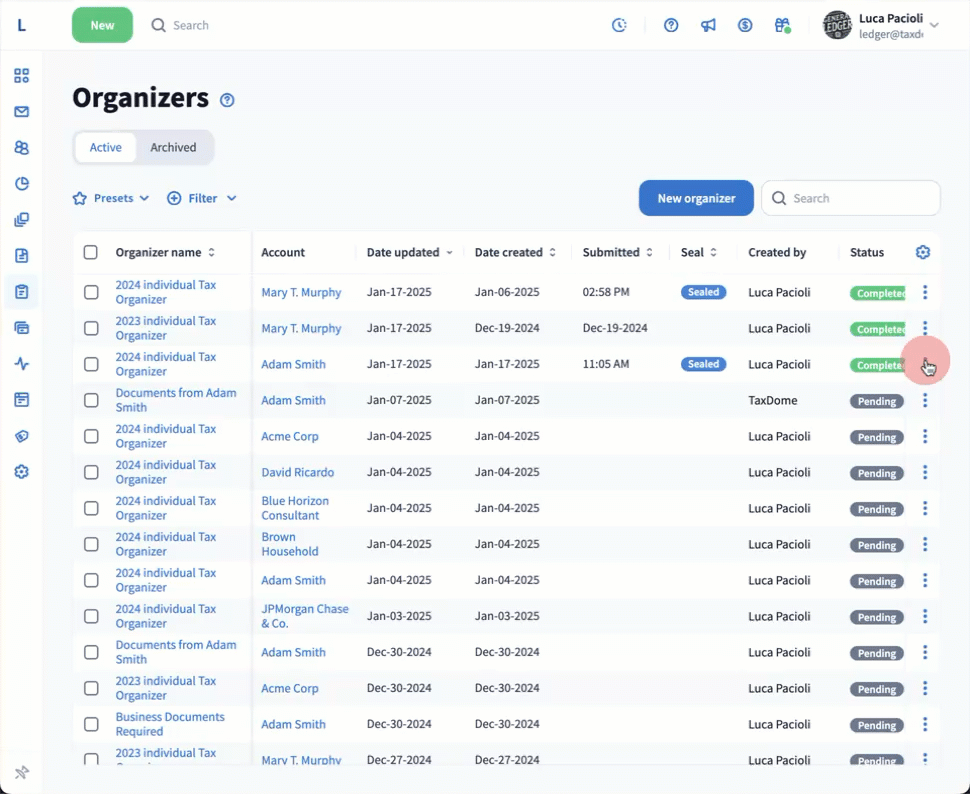
Task: Open the timer clock icon in header
Action: pyautogui.click(x=620, y=25)
